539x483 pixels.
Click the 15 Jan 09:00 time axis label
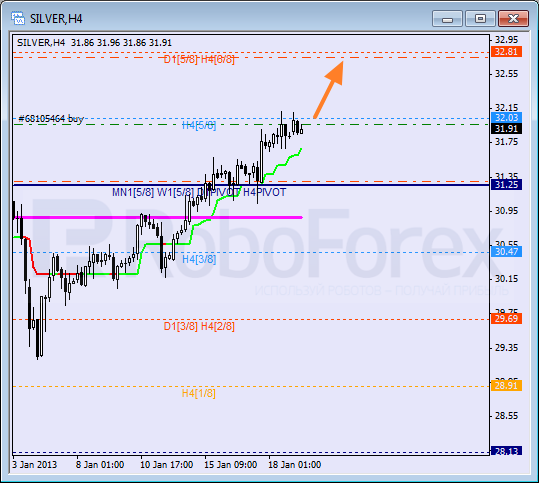231,465
